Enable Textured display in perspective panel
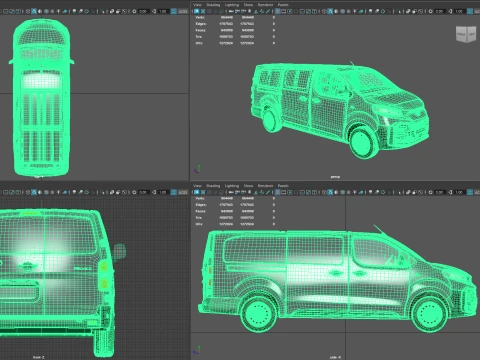This screenshot has height=360, width=480. coord(349,11)
